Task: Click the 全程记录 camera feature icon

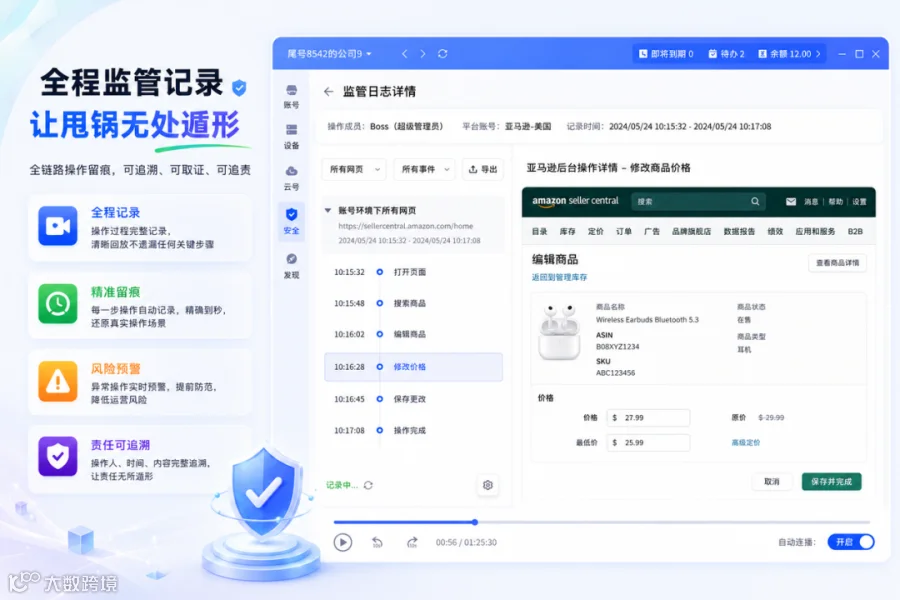Action: (58, 226)
